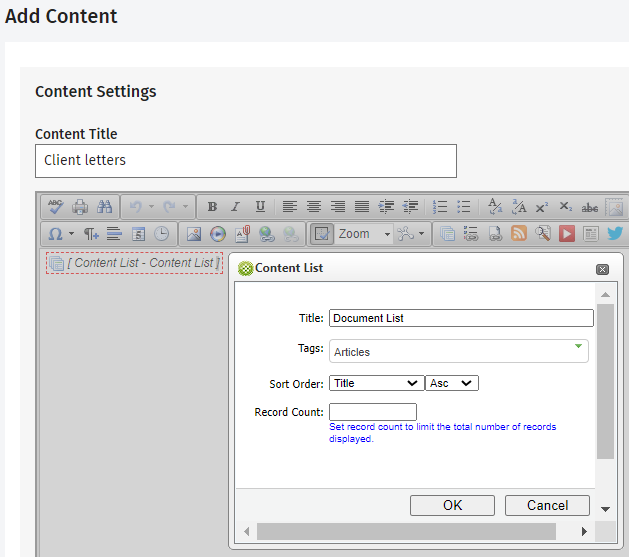629x557 pixels.
Task: Click OK in the Content List dialog
Action: (452, 505)
